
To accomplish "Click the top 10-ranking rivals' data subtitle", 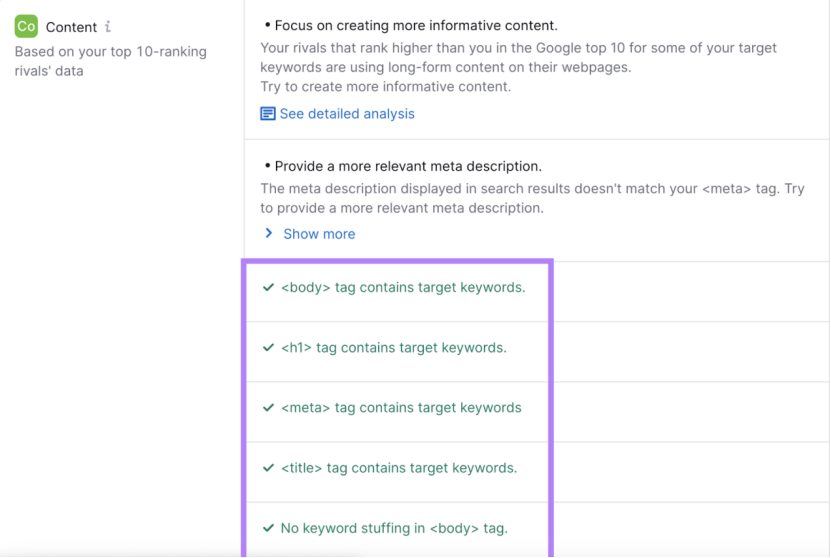I will coord(110,61).
